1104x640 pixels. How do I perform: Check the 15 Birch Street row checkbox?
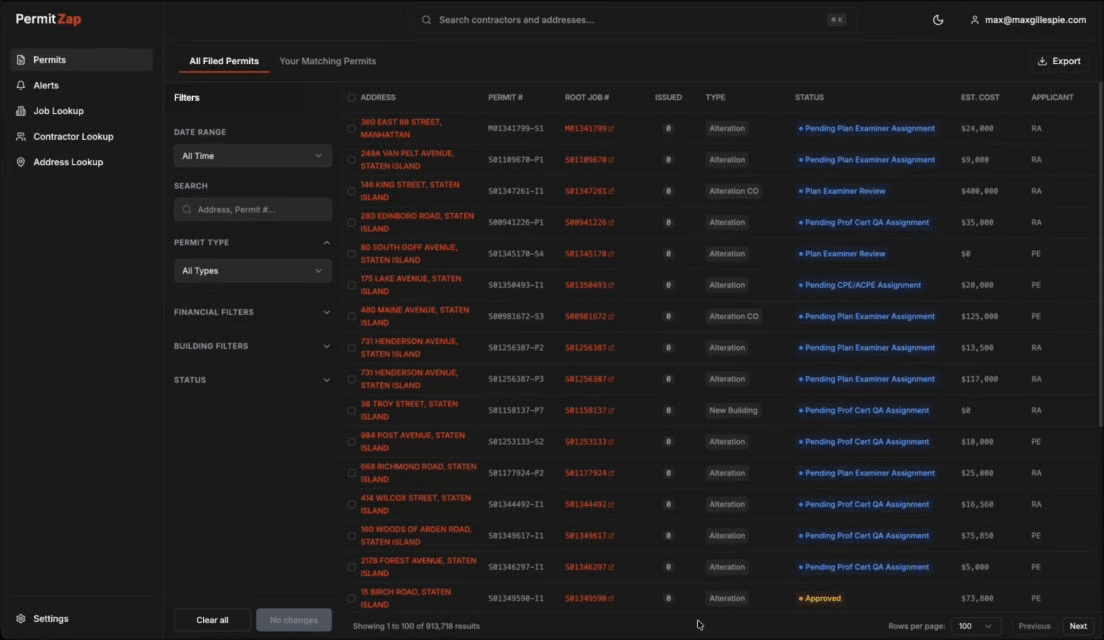point(352,598)
